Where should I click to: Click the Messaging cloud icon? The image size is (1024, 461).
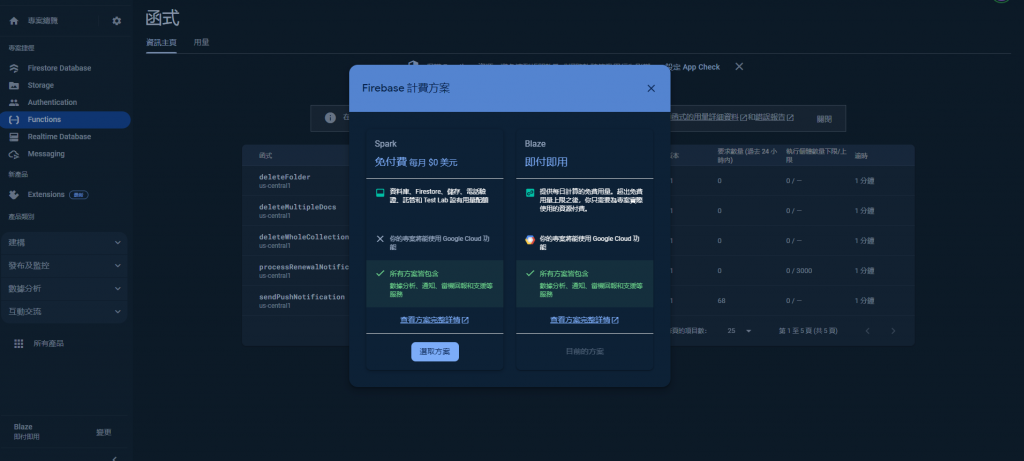pyautogui.click(x=14, y=154)
